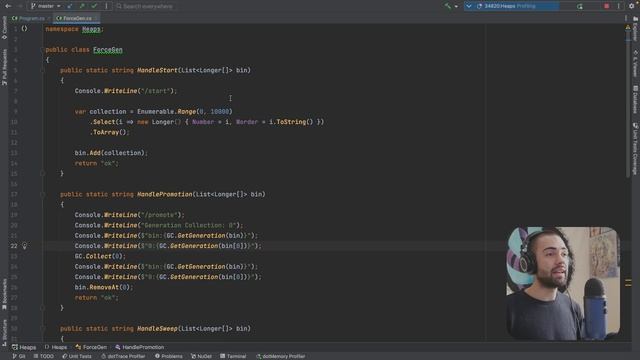Click the Search everywhere field
Viewport: 640px width, 360px height.
click(x=144, y=6)
